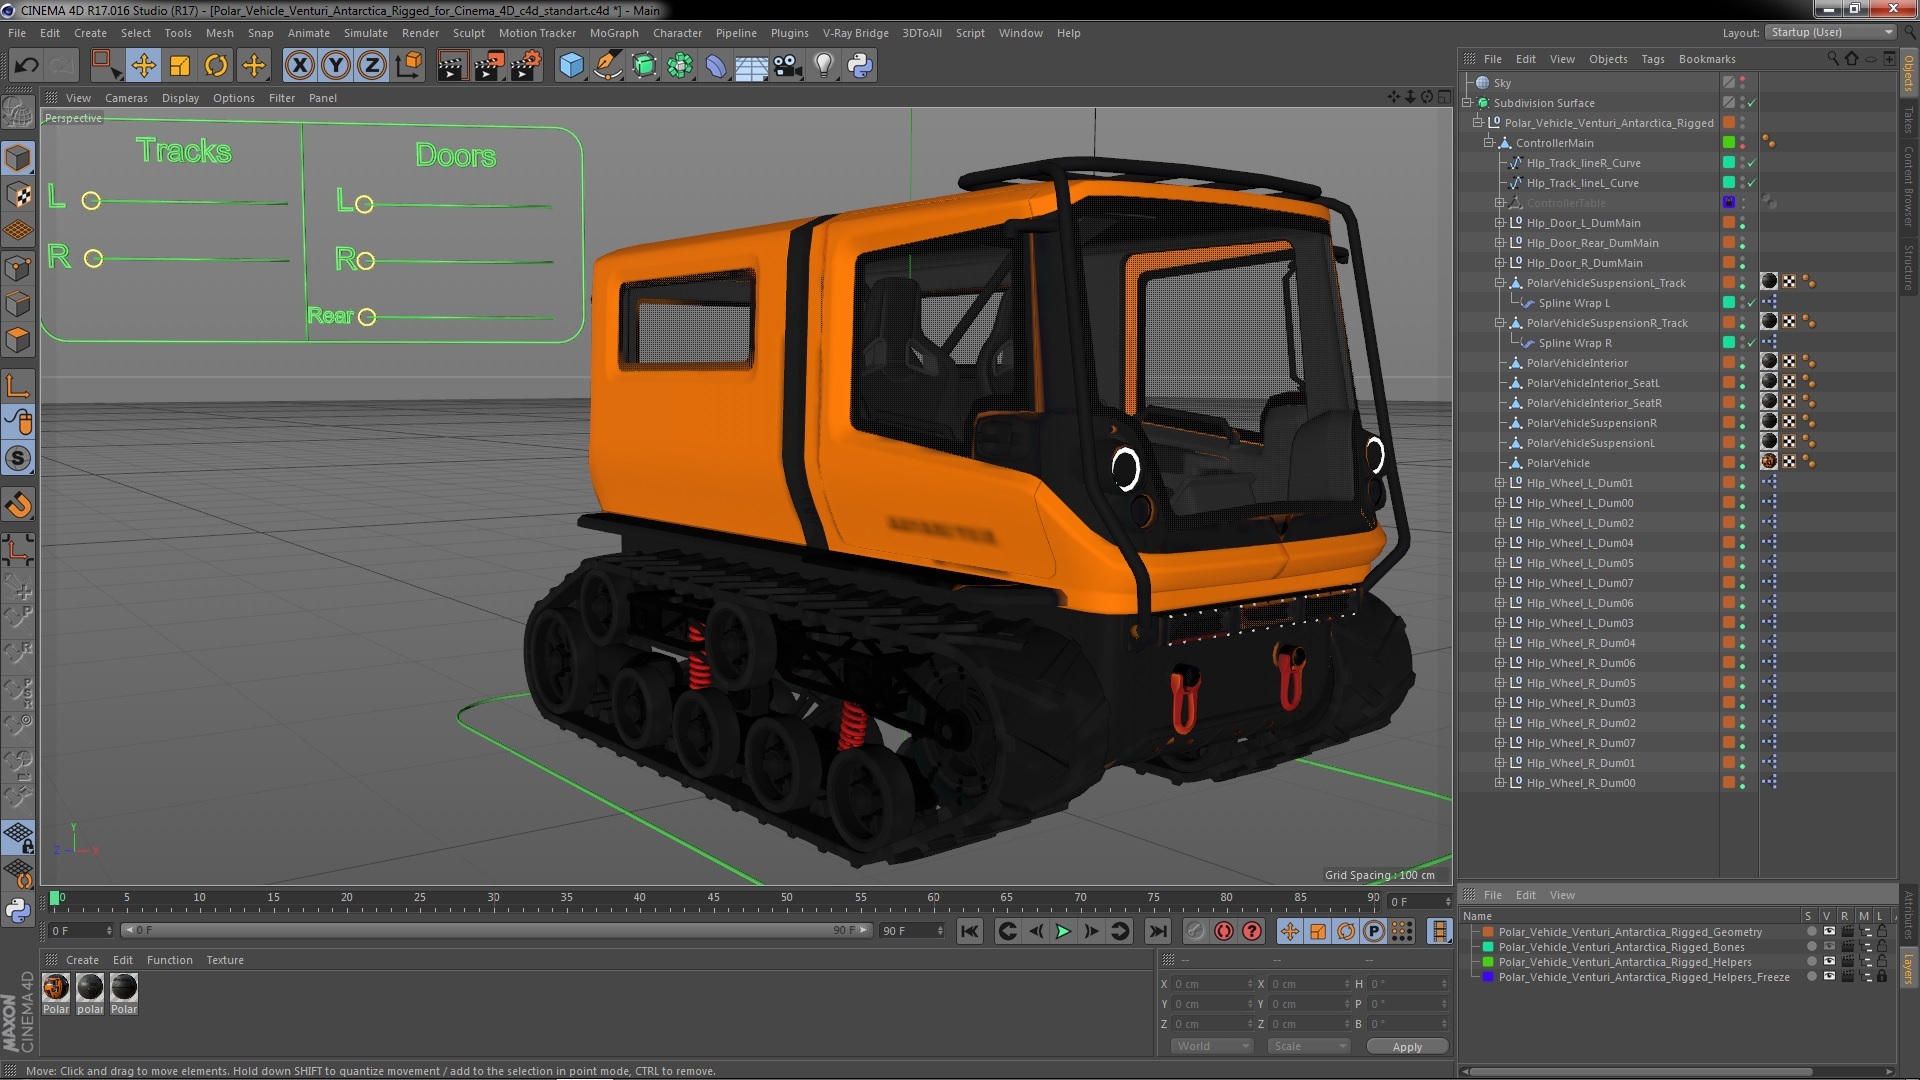The width and height of the screenshot is (1920, 1080).
Task: Click the Undo arrow icon
Action: (26, 66)
